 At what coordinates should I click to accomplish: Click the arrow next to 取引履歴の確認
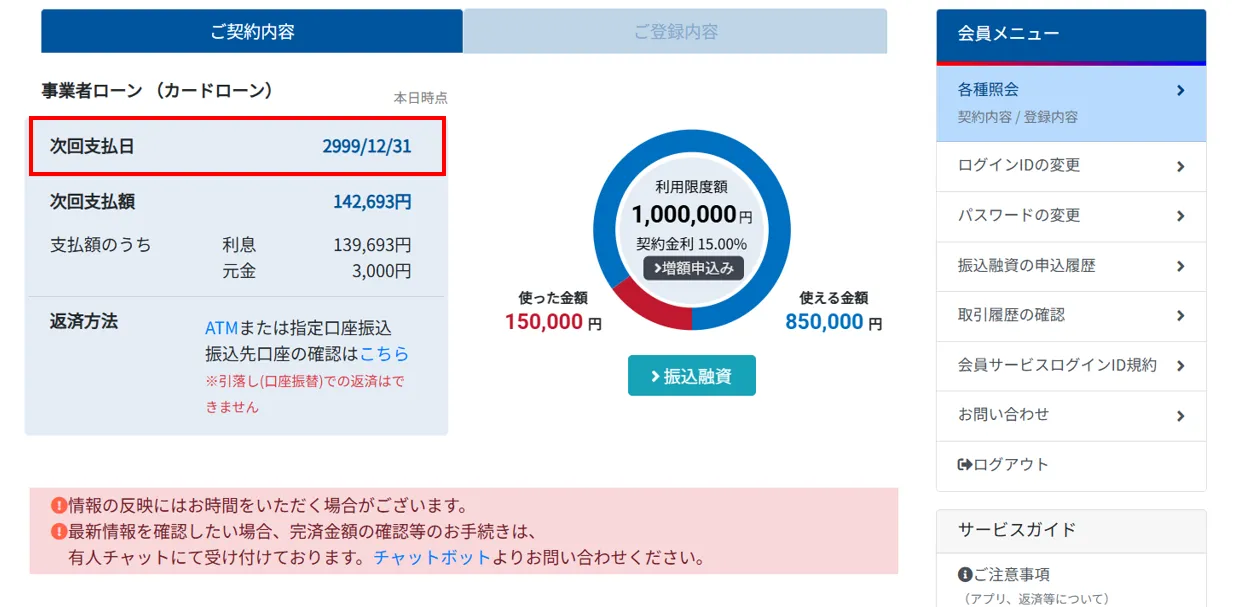point(1181,315)
